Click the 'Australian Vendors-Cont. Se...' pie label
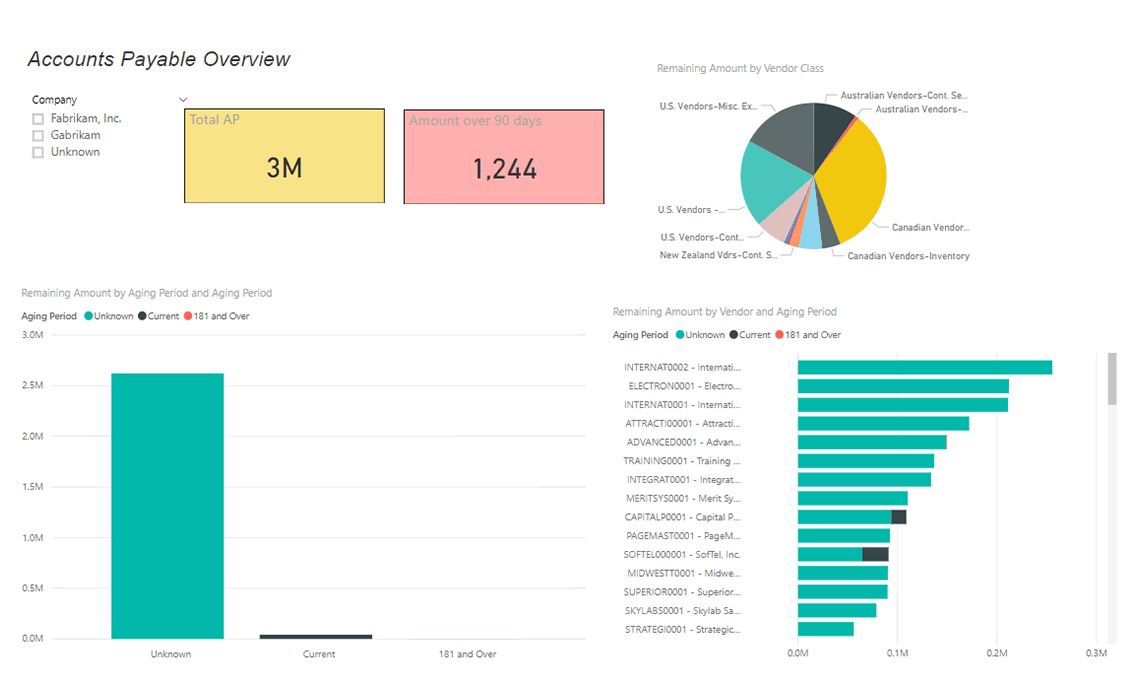The height and width of the screenshot is (687, 1140). 904,95
